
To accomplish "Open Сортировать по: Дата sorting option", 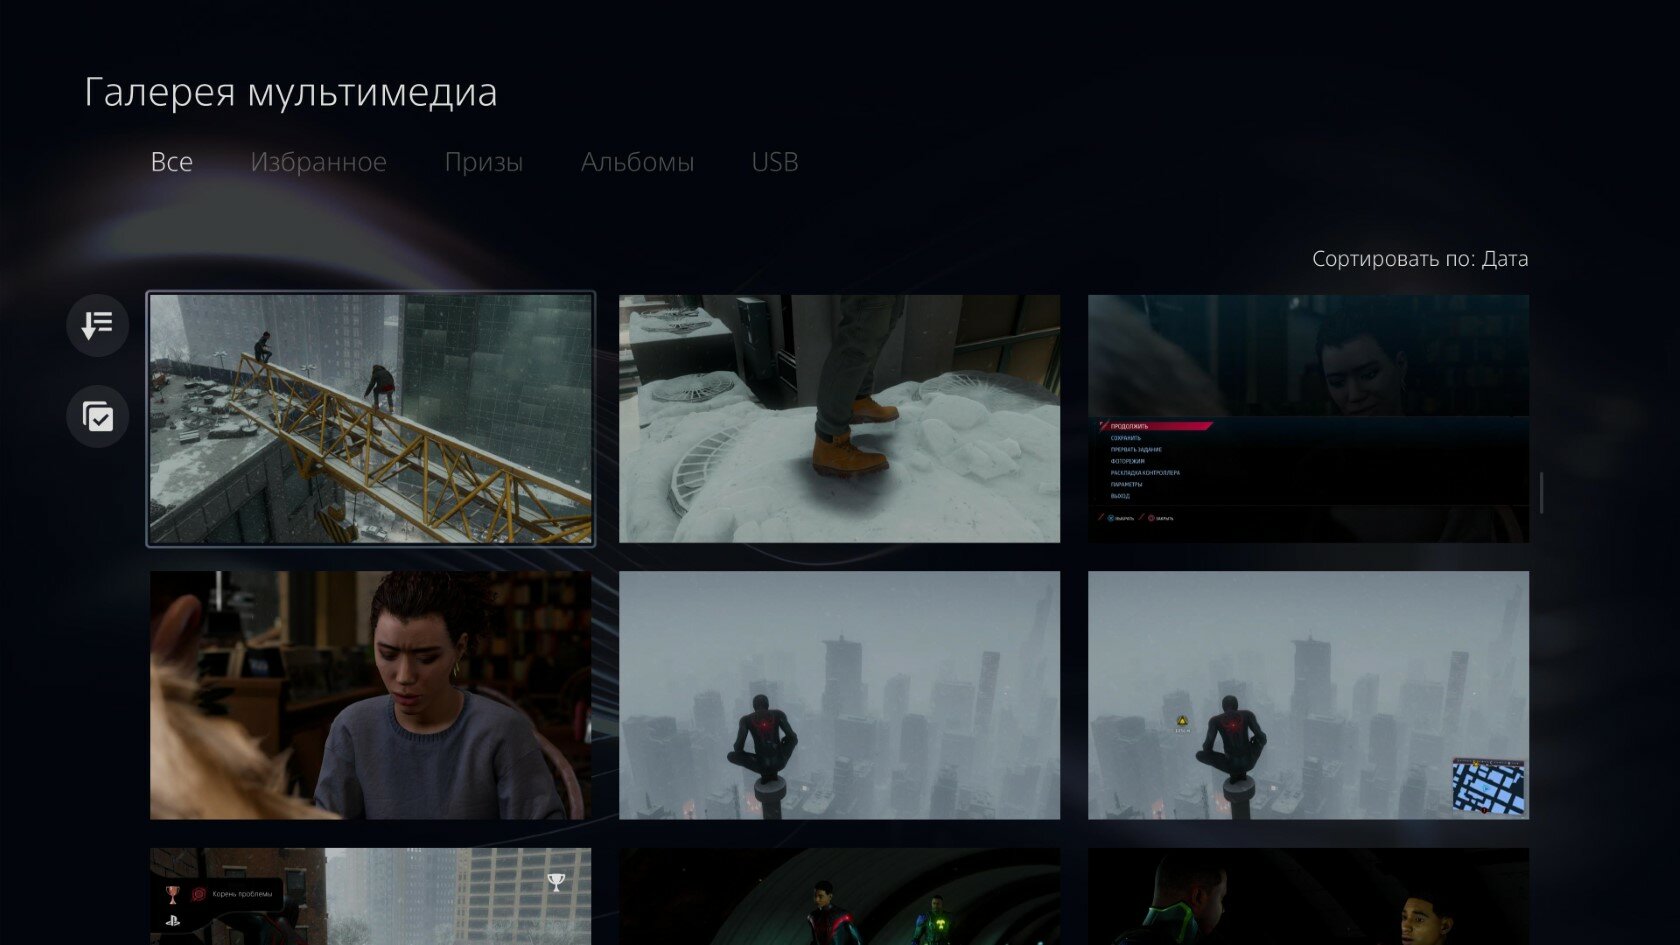I will pos(1419,259).
